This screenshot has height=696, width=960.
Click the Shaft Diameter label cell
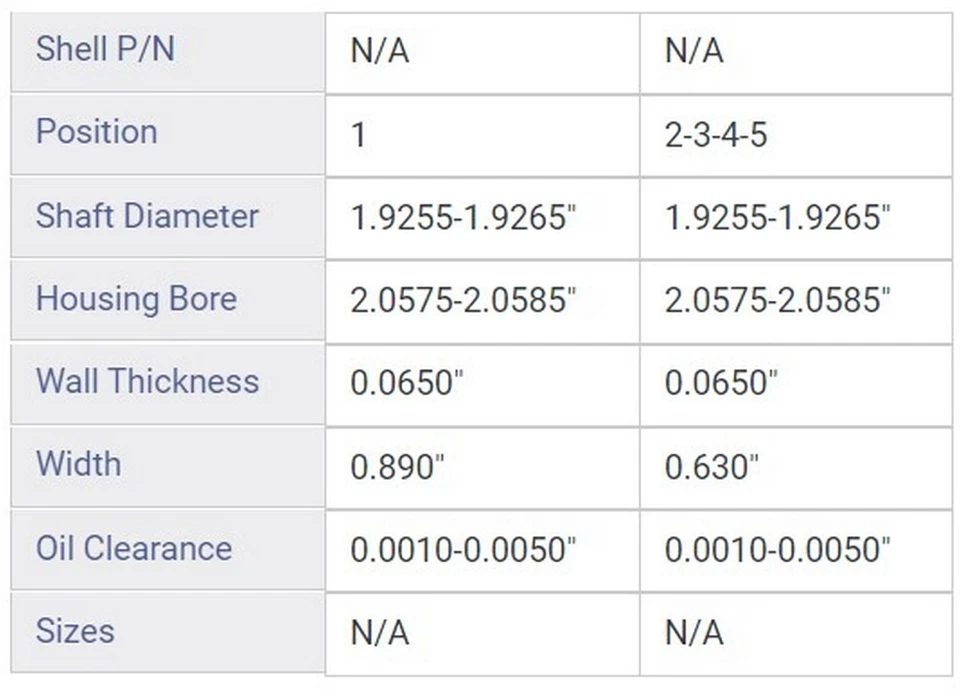point(168,218)
